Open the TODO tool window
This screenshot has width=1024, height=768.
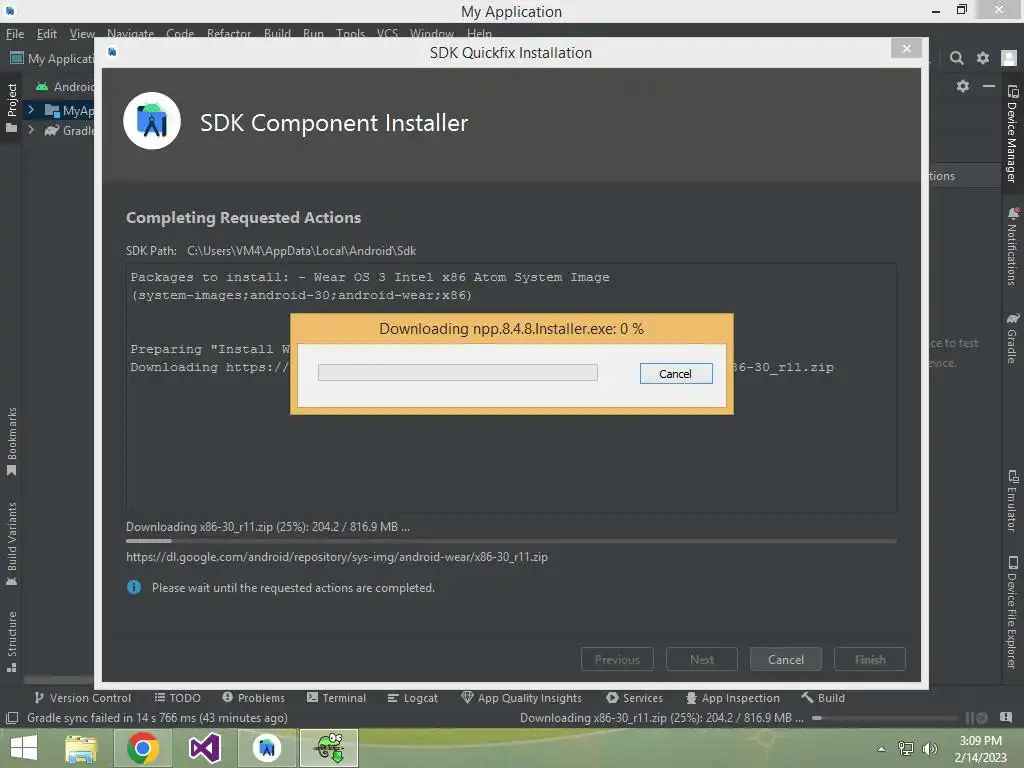click(178, 697)
